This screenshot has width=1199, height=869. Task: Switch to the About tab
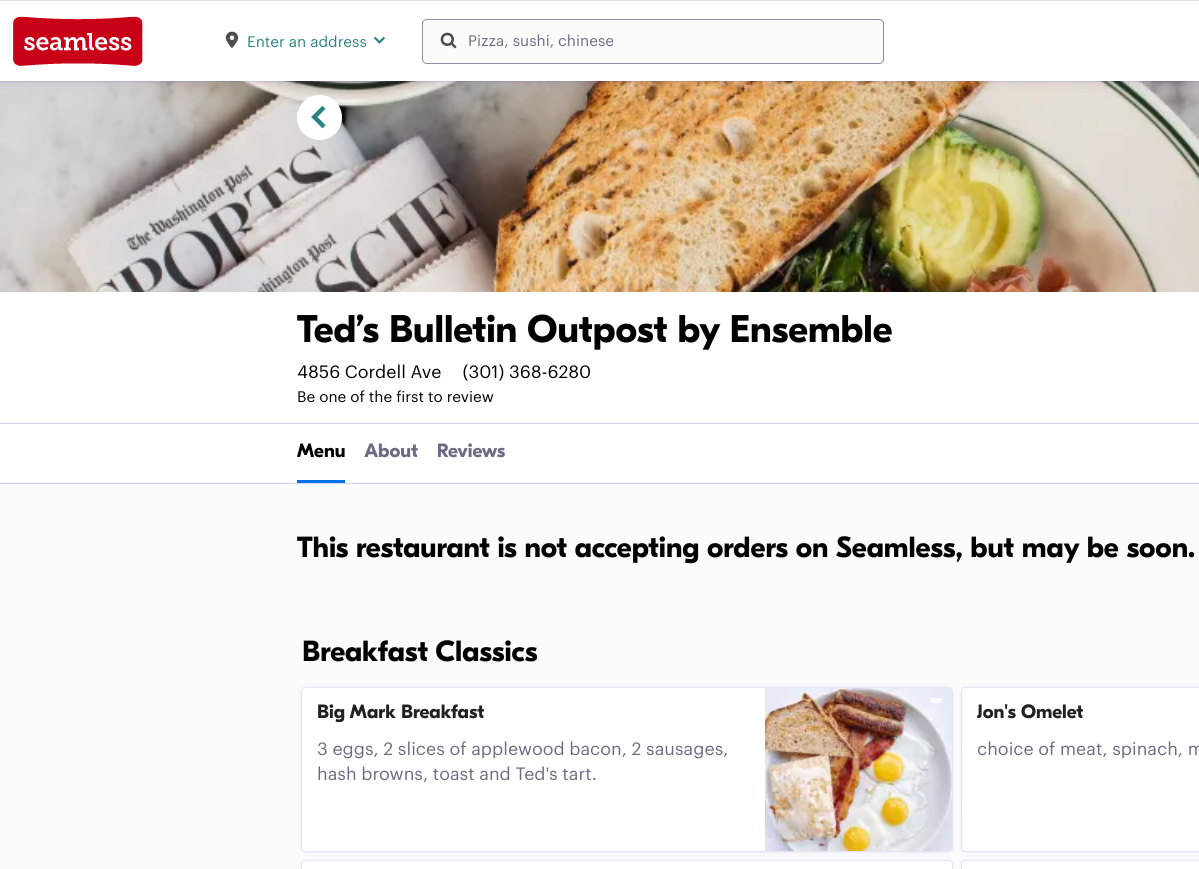tap(390, 451)
